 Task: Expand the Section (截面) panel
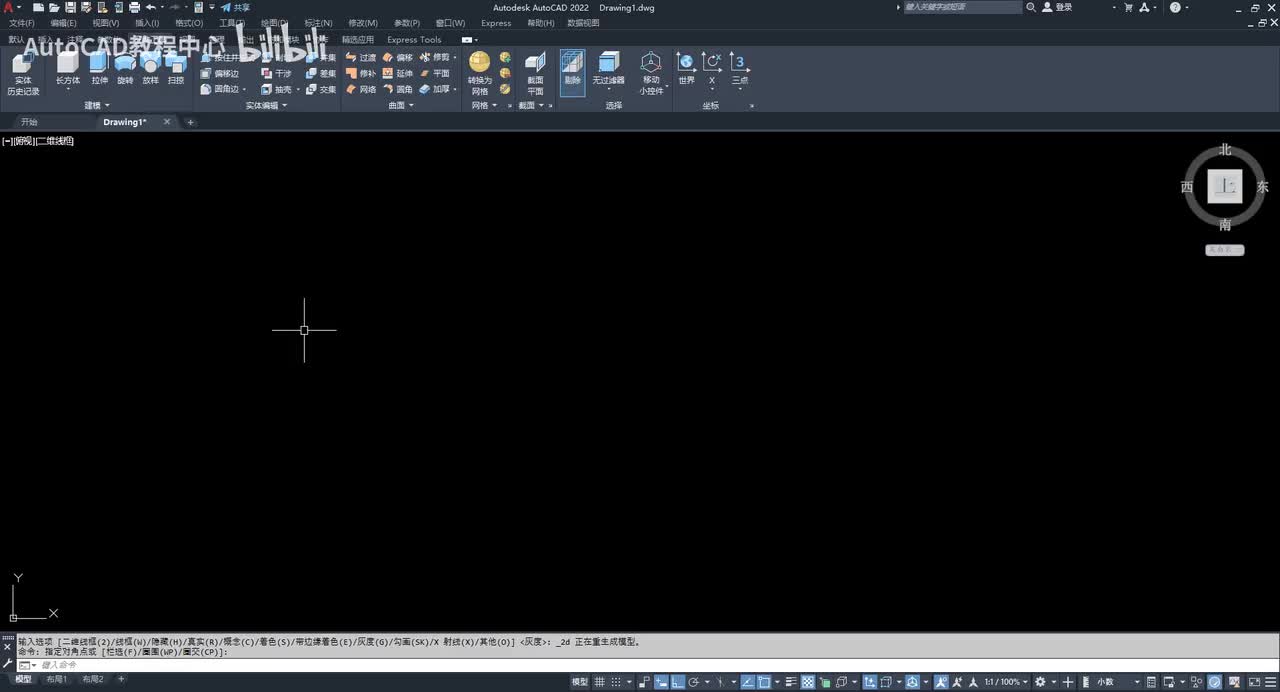pos(531,105)
